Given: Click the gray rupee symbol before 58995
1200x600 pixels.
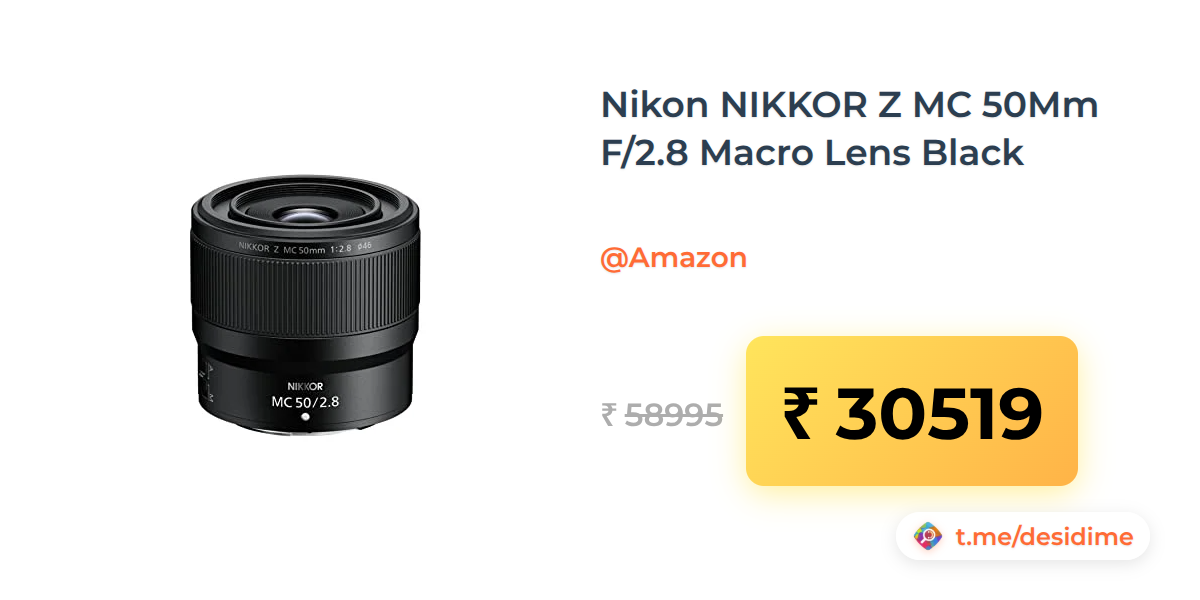Looking at the screenshot, I should [x=609, y=414].
